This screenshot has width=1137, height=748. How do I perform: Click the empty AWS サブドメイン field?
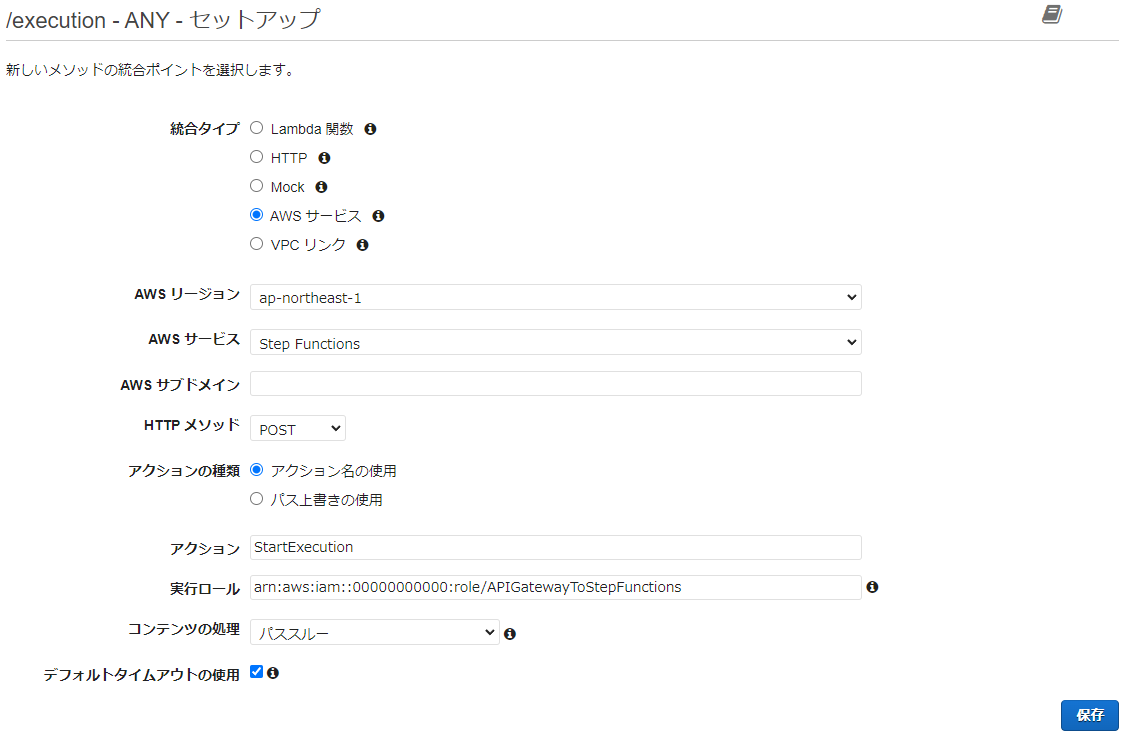point(555,383)
